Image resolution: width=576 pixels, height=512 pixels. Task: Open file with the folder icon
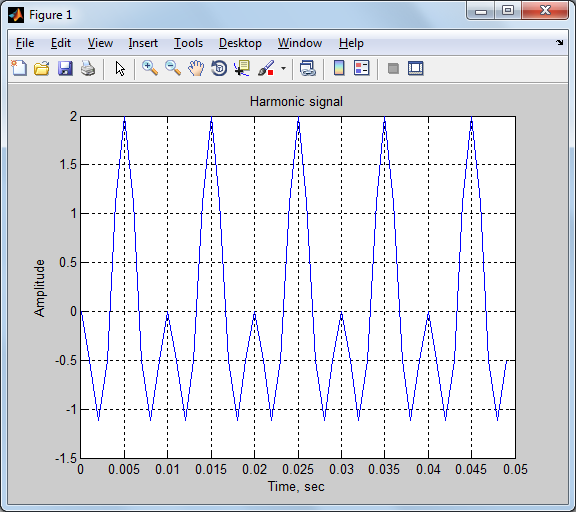(42, 68)
